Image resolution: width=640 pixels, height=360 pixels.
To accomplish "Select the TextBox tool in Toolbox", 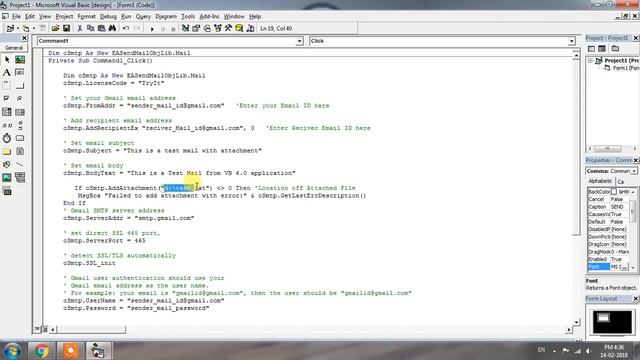I will [x=20, y=73].
